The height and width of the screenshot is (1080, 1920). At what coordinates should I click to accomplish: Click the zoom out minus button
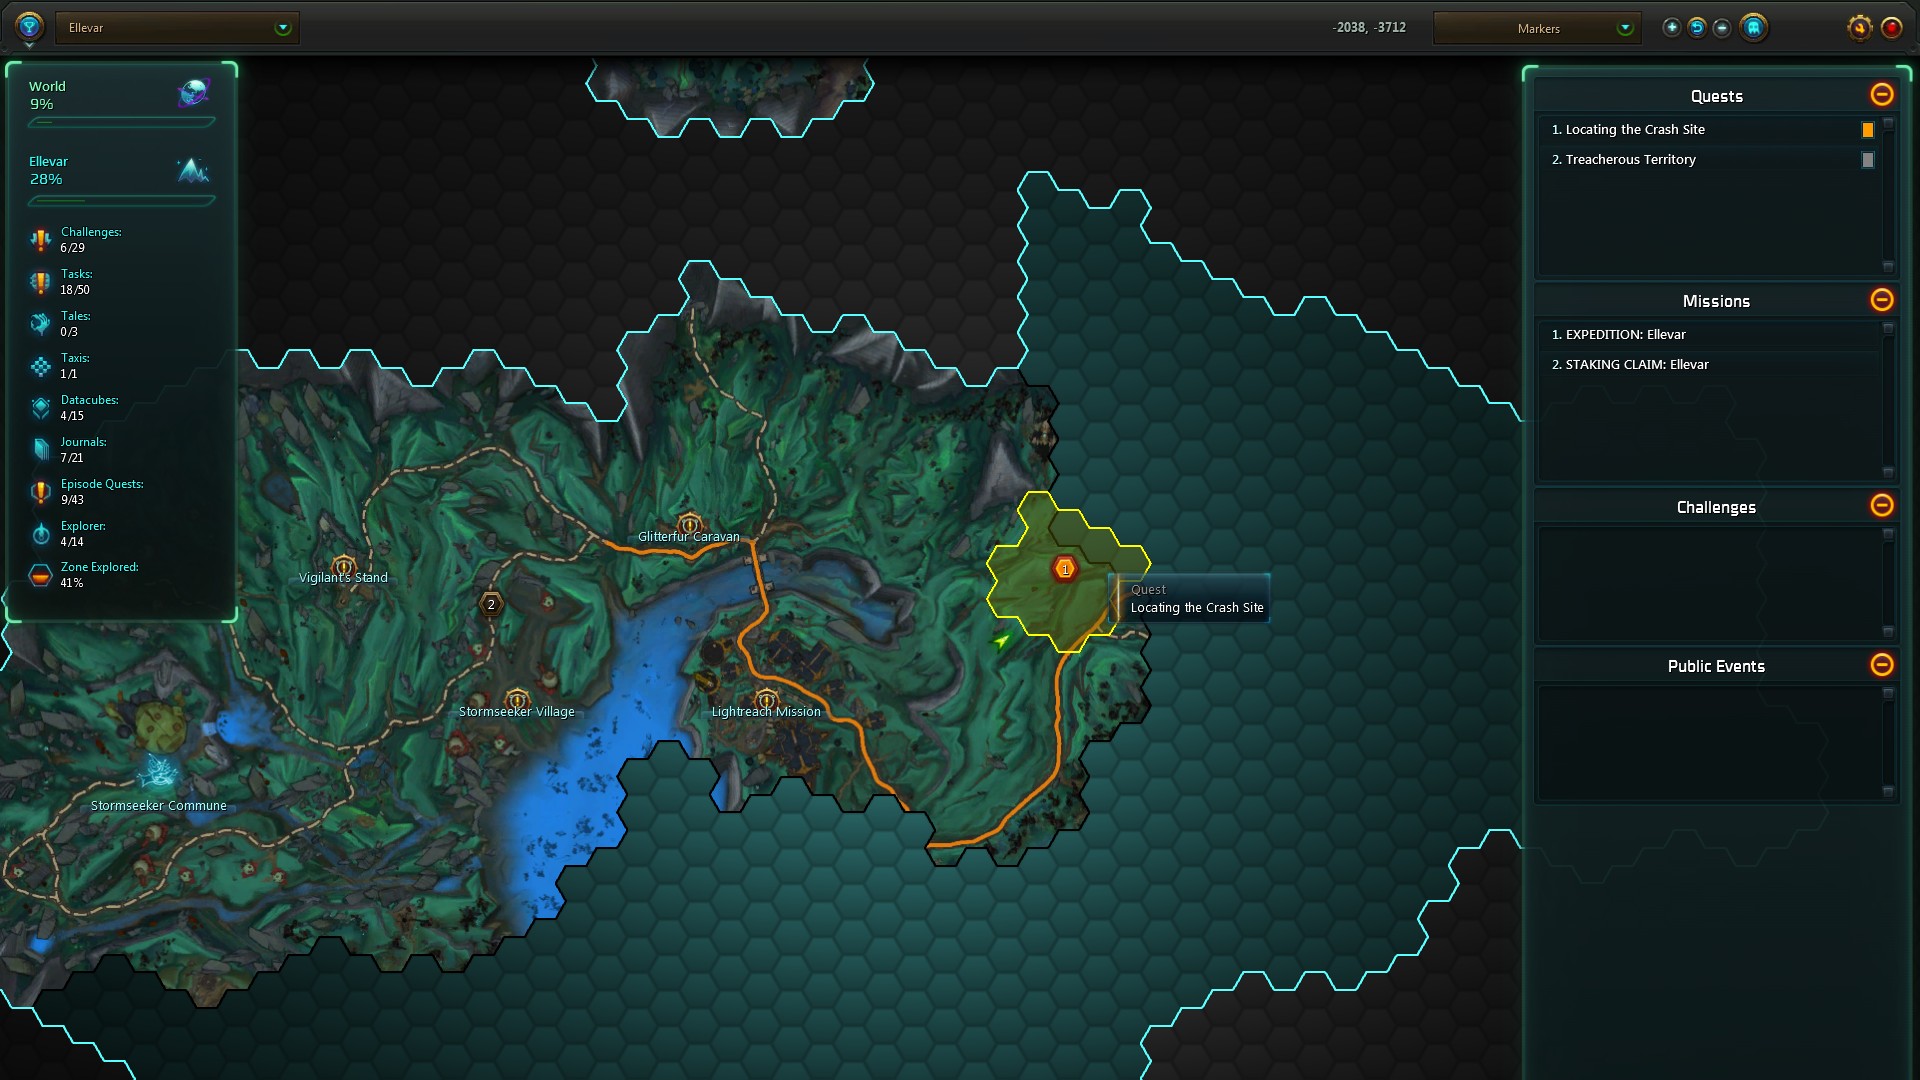(1721, 28)
